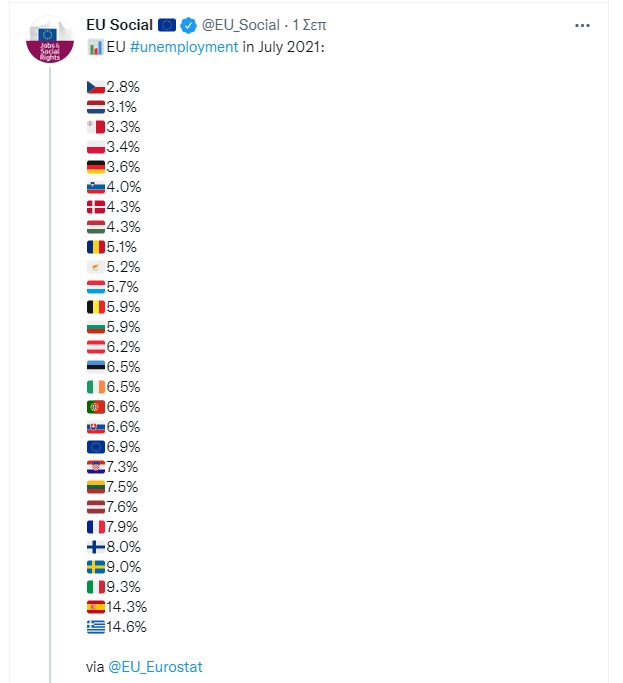Click the Belgian flag beside 5.9%
The image size is (623, 683).
click(x=96, y=307)
